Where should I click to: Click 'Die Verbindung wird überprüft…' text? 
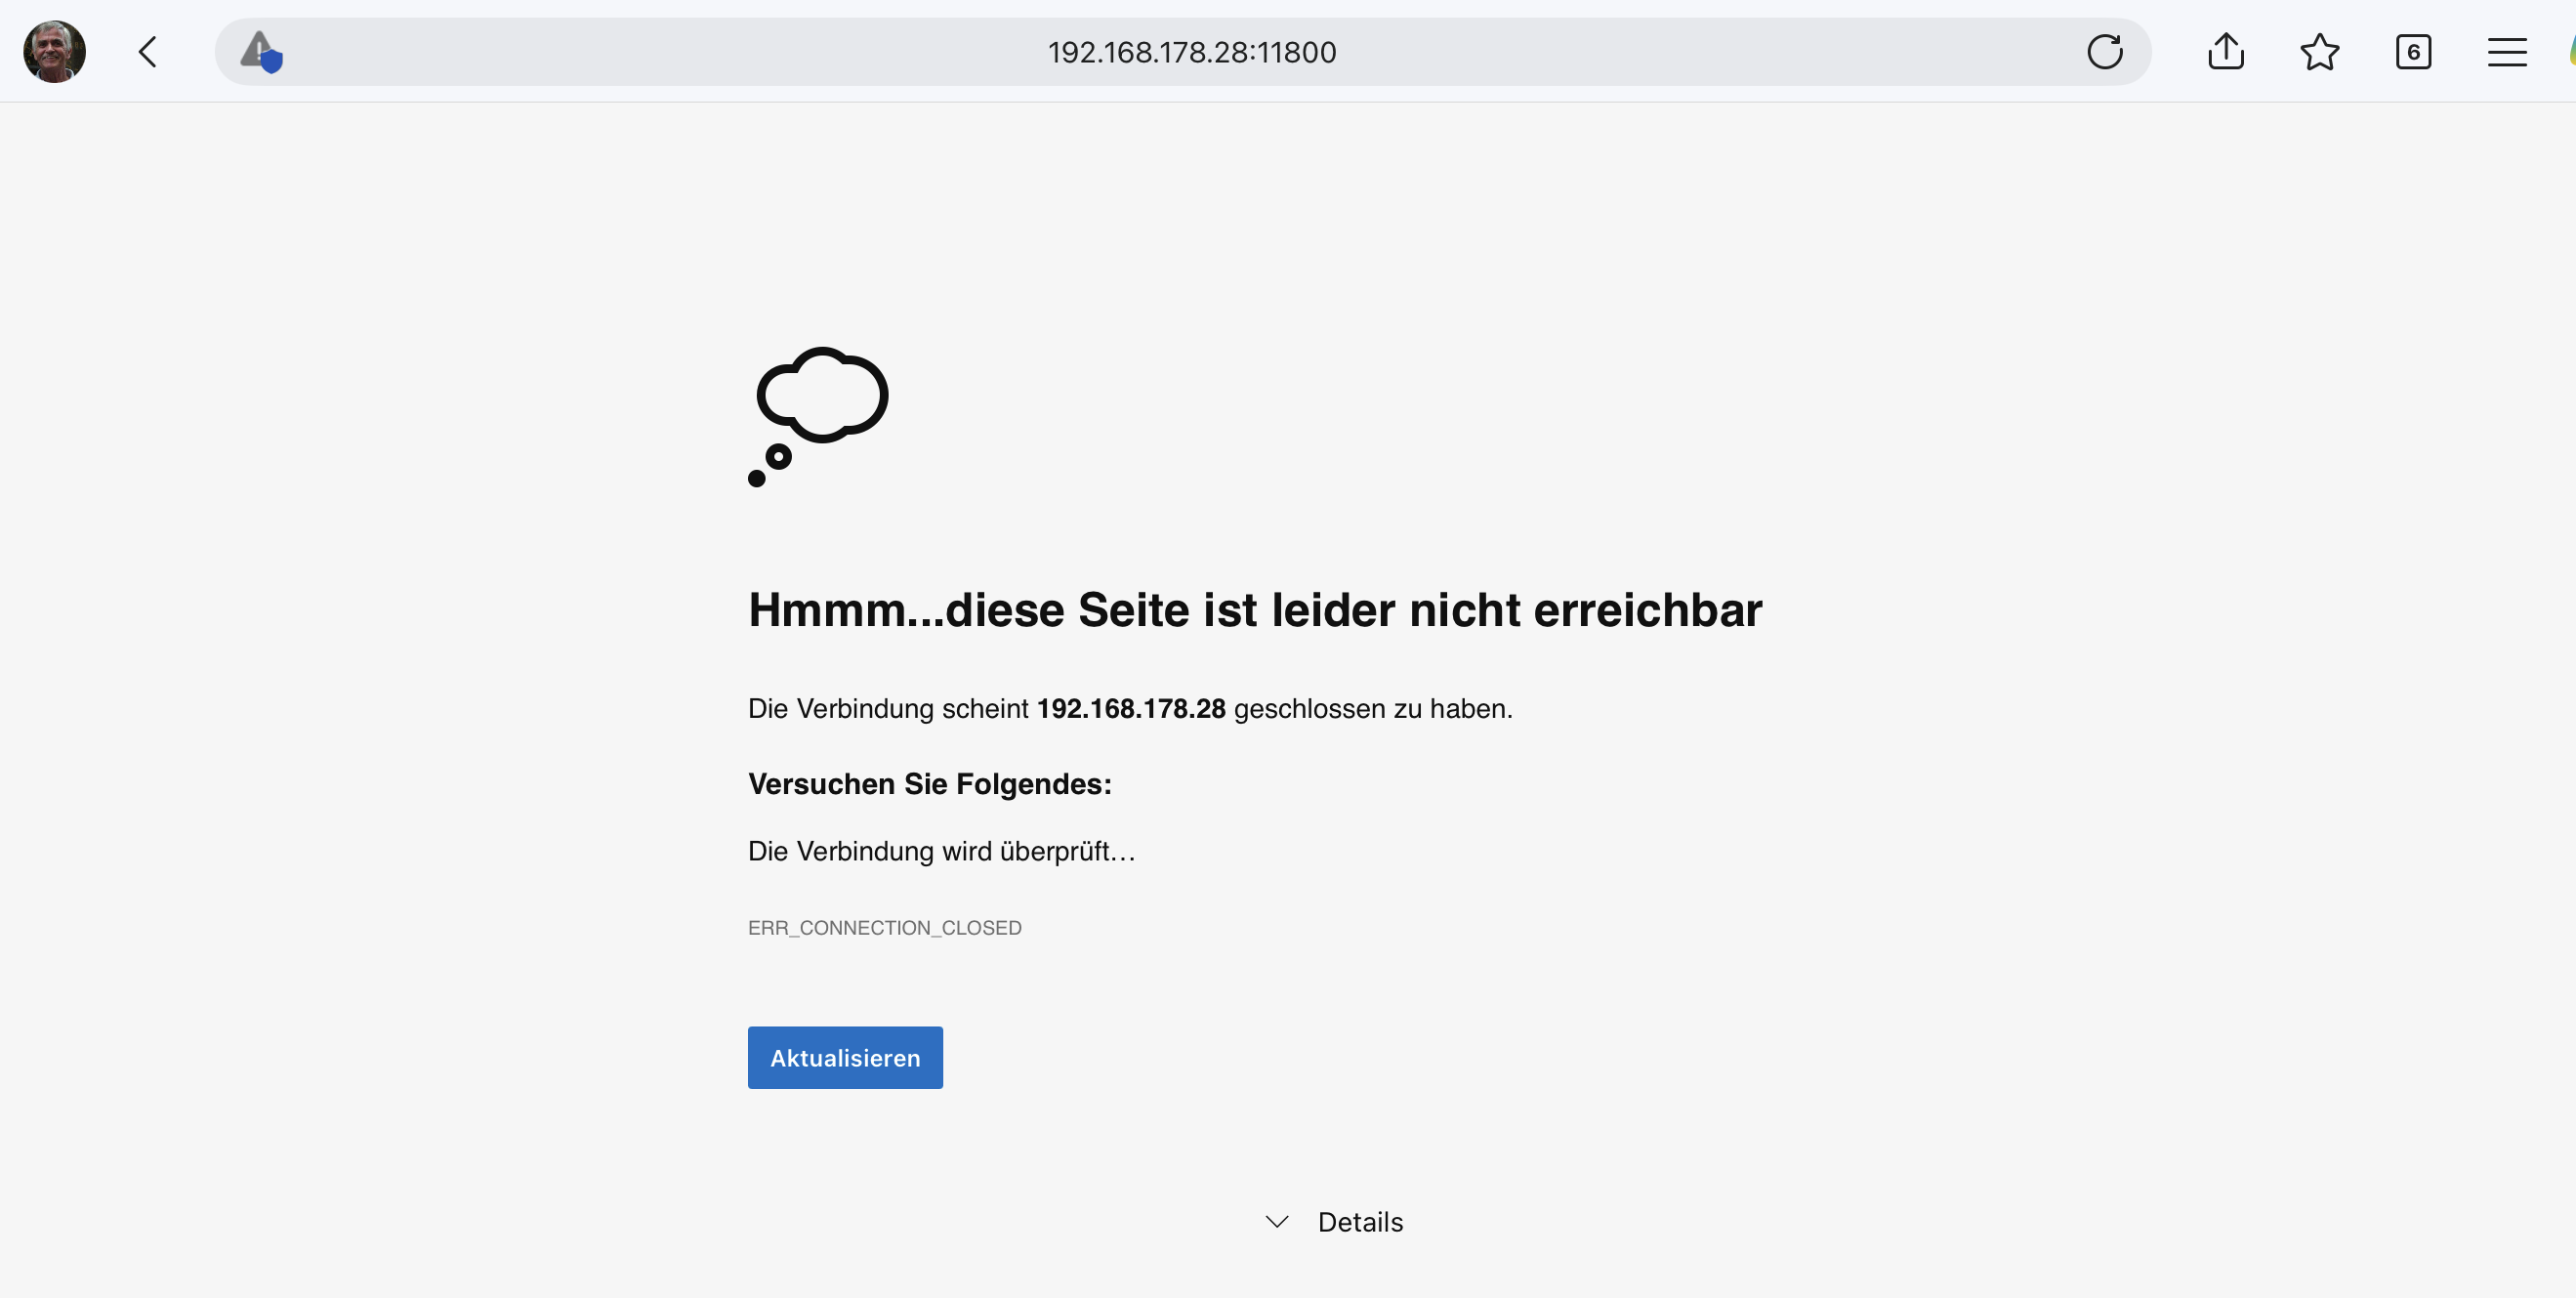941,852
